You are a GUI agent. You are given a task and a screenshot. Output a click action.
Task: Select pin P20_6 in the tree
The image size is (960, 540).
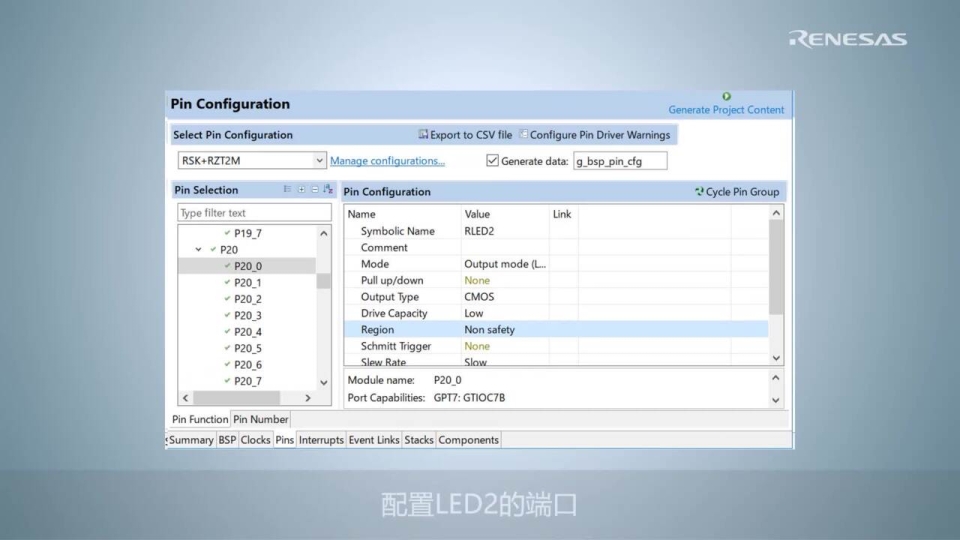(248, 364)
